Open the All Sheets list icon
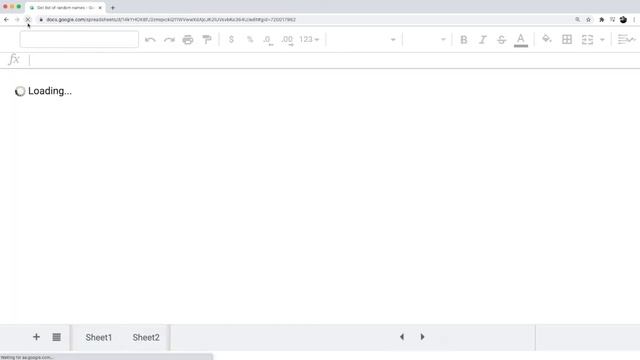The width and height of the screenshot is (640, 360). click(57, 337)
